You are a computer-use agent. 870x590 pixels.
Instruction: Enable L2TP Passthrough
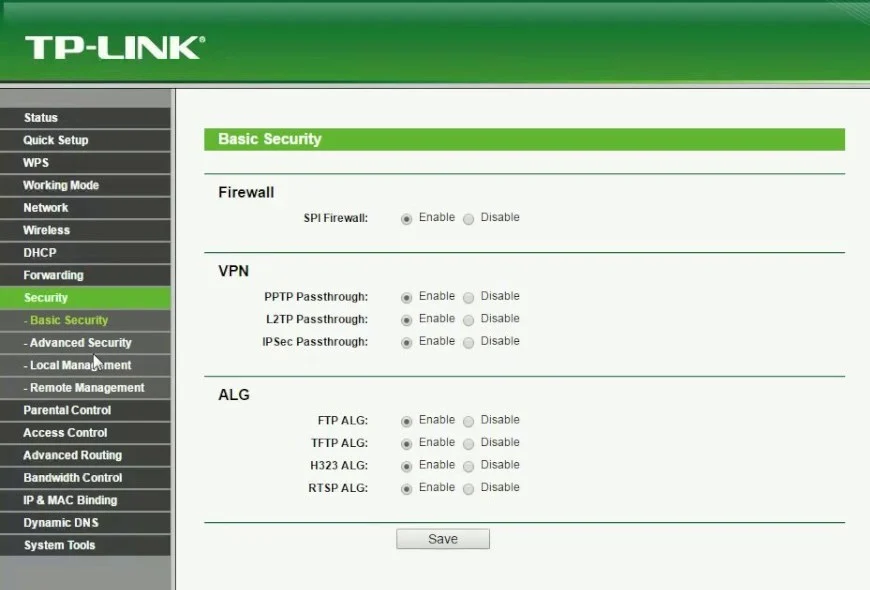(407, 320)
